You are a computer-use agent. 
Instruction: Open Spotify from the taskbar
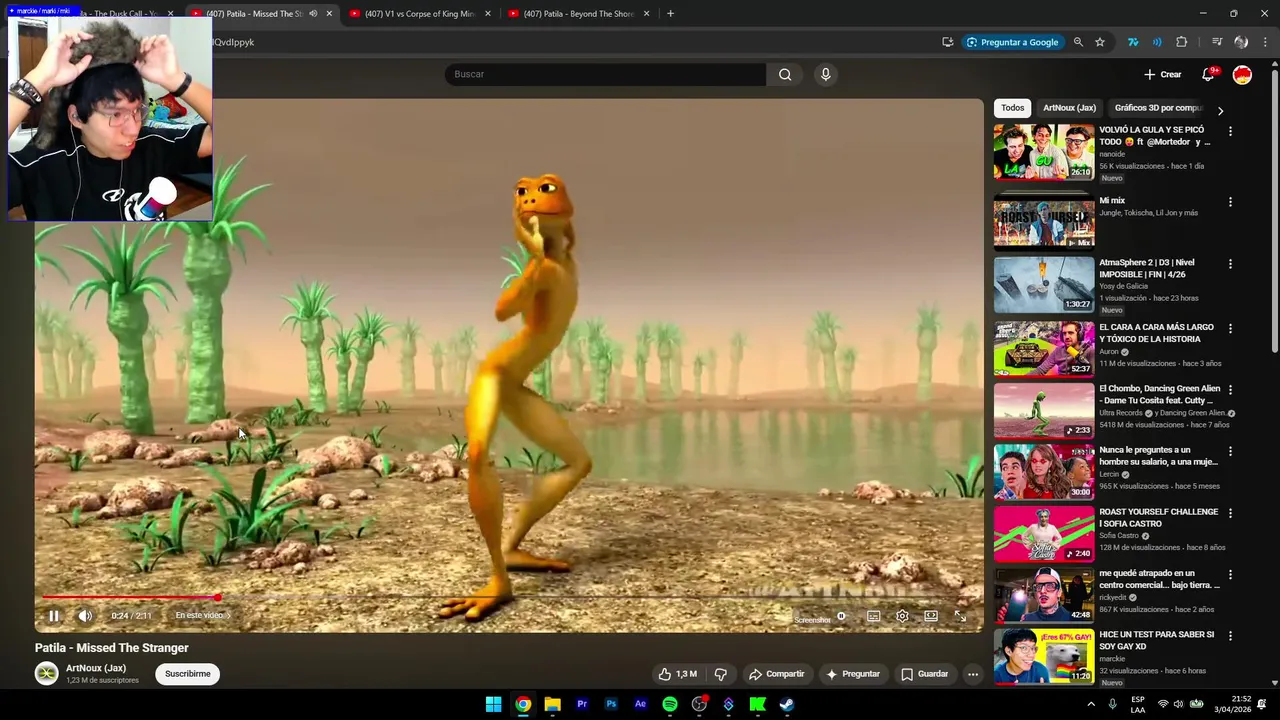coord(670,704)
